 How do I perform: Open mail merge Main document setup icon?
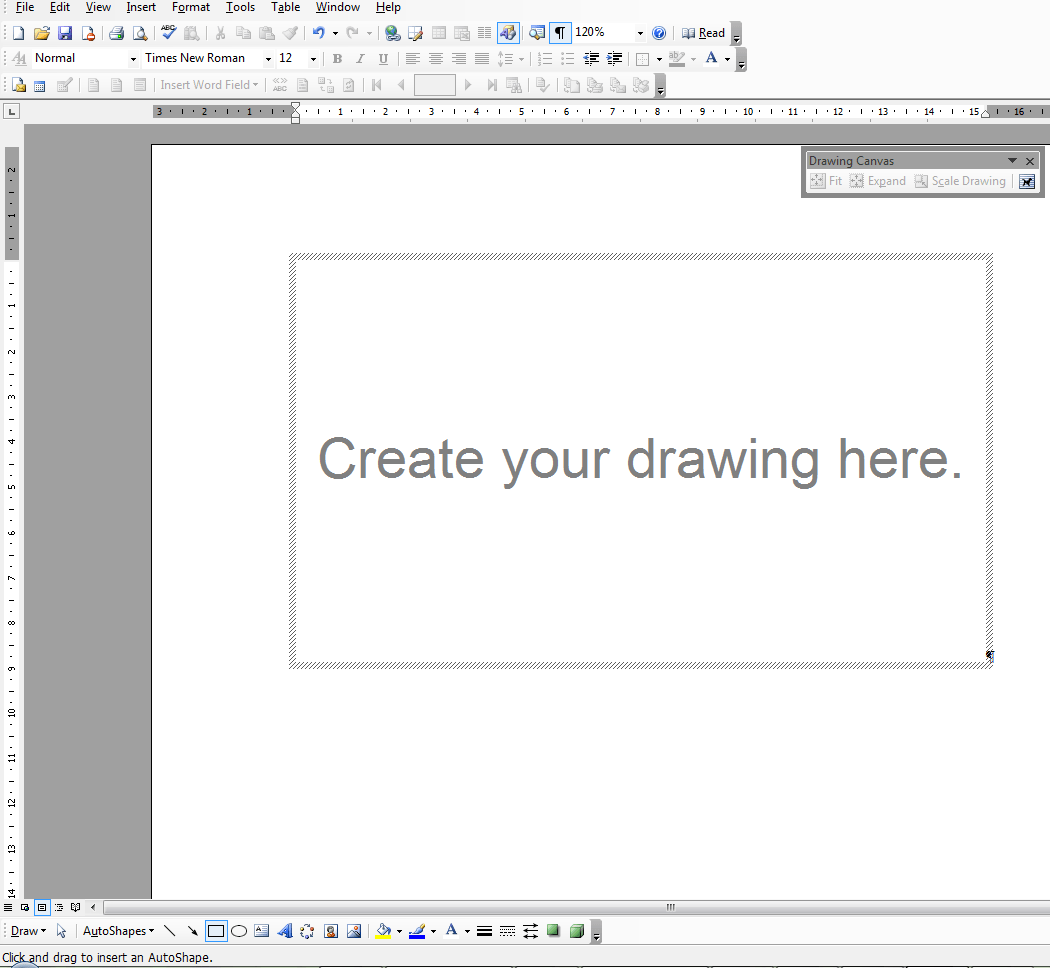coord(19,85)
